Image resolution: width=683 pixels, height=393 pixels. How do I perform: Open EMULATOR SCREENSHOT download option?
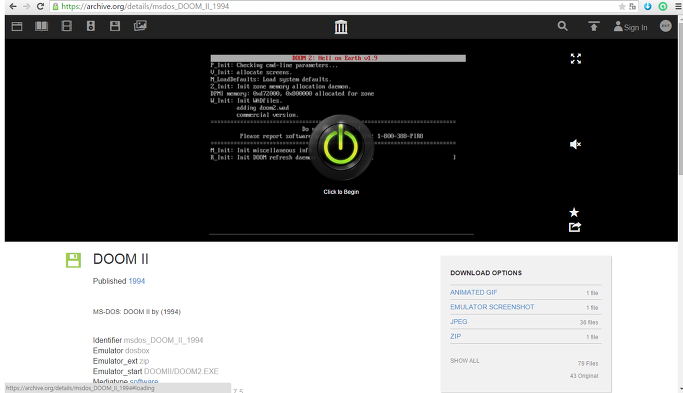(x=492, y=307)
